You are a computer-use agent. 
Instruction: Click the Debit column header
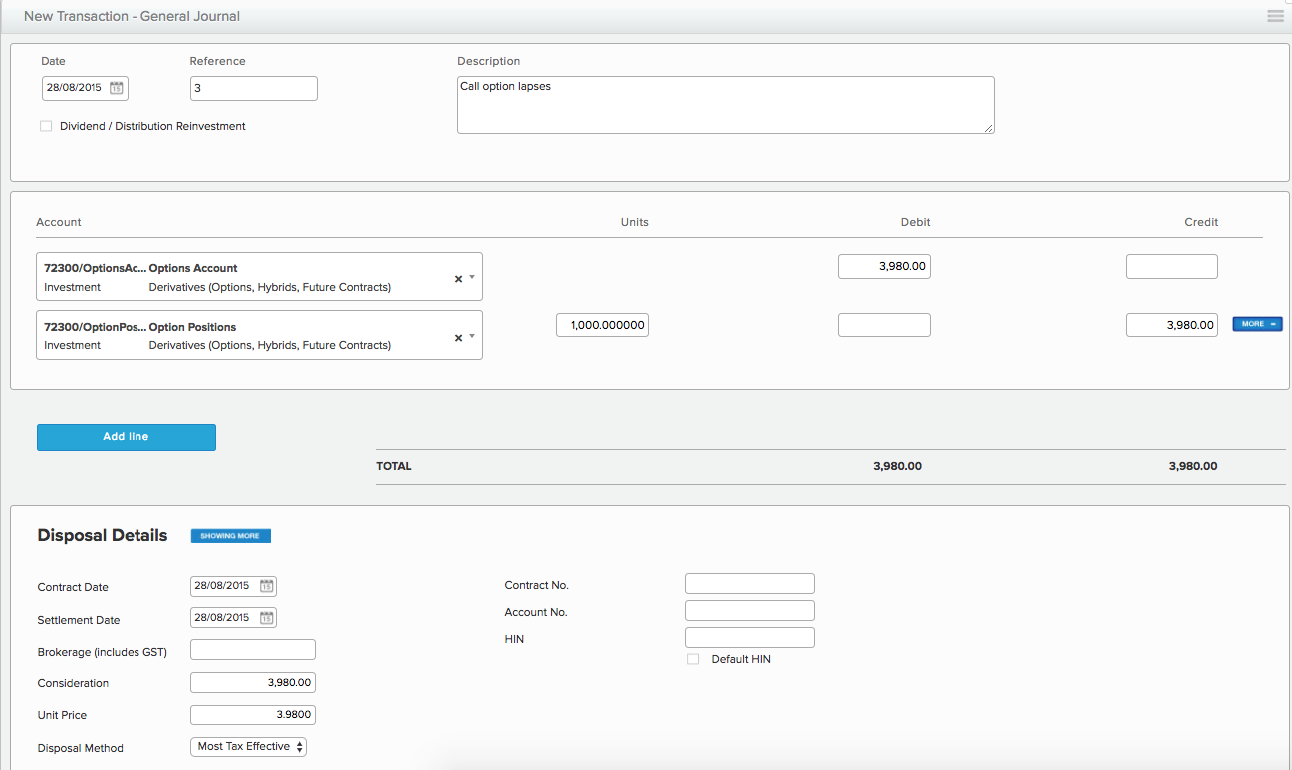(x=915, y=222)
